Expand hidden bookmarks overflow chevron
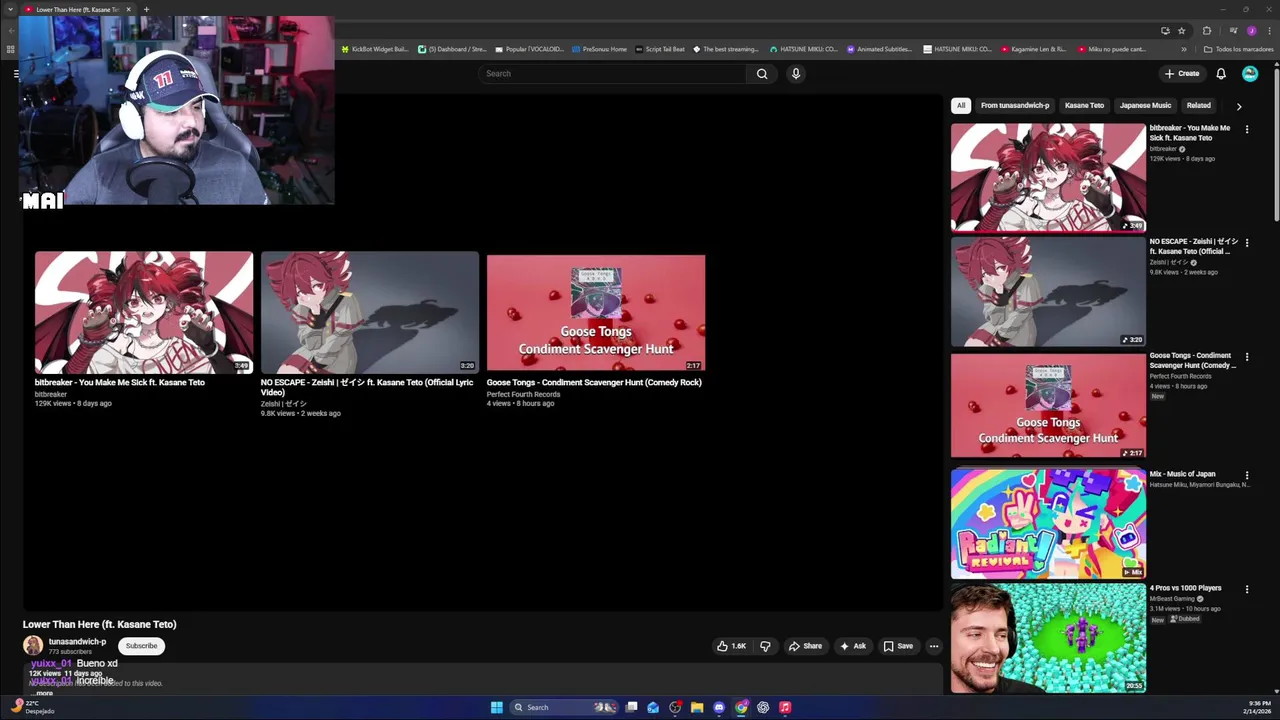 1184,49
